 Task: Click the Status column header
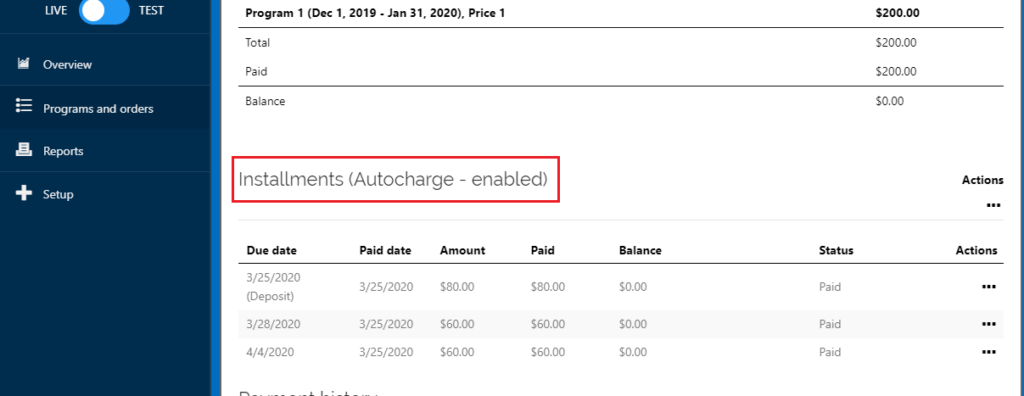click(836, 250)
